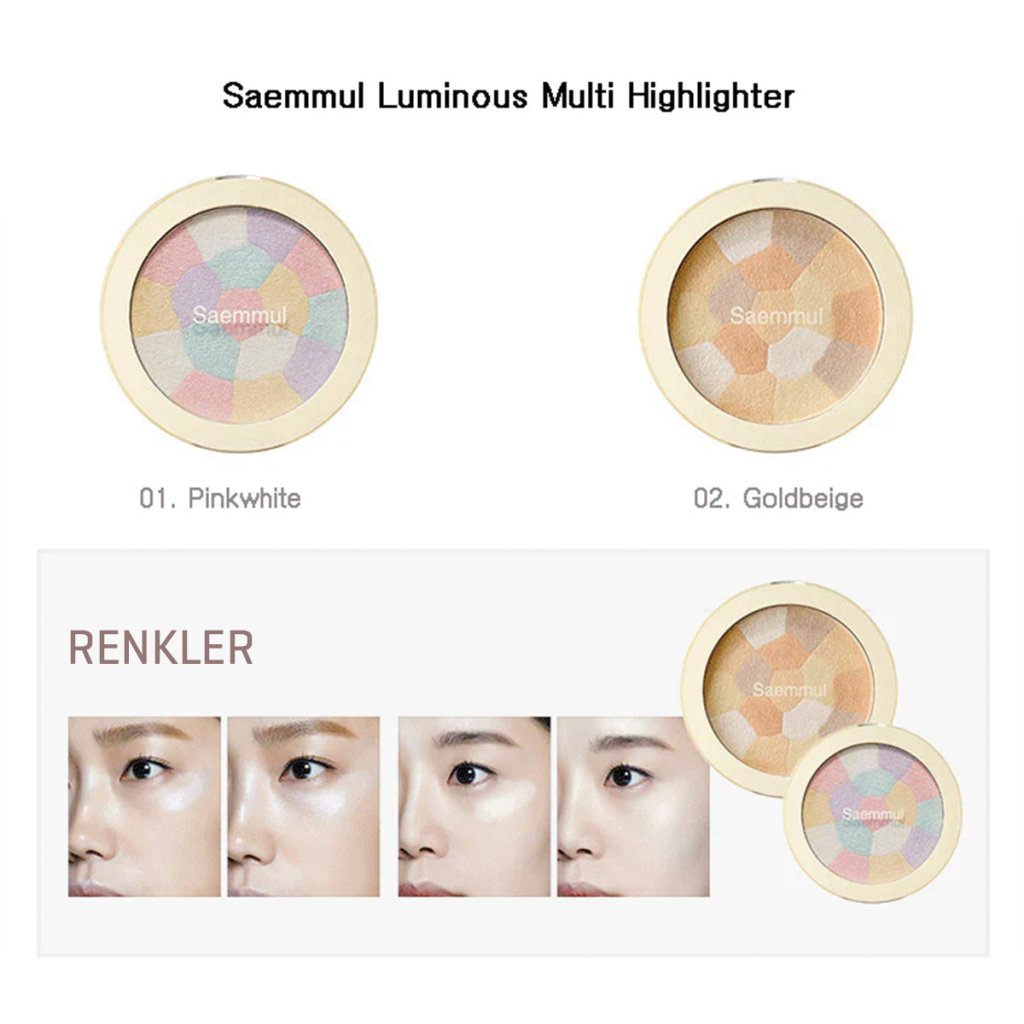
Task: Open the first face swatch photo
Action: click(144, 807)
